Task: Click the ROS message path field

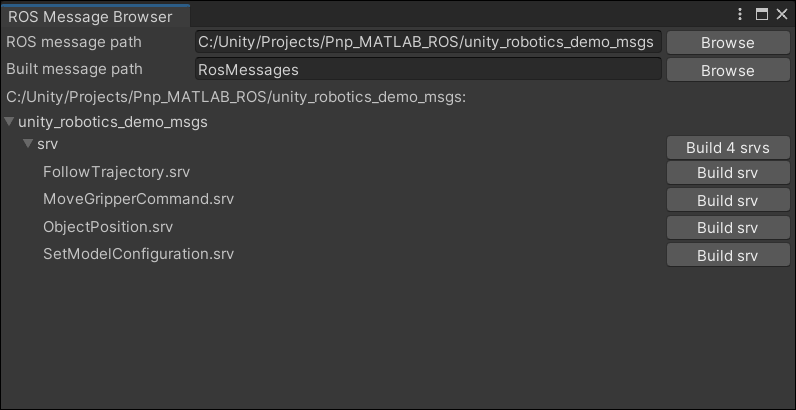Action: [428, 42]
